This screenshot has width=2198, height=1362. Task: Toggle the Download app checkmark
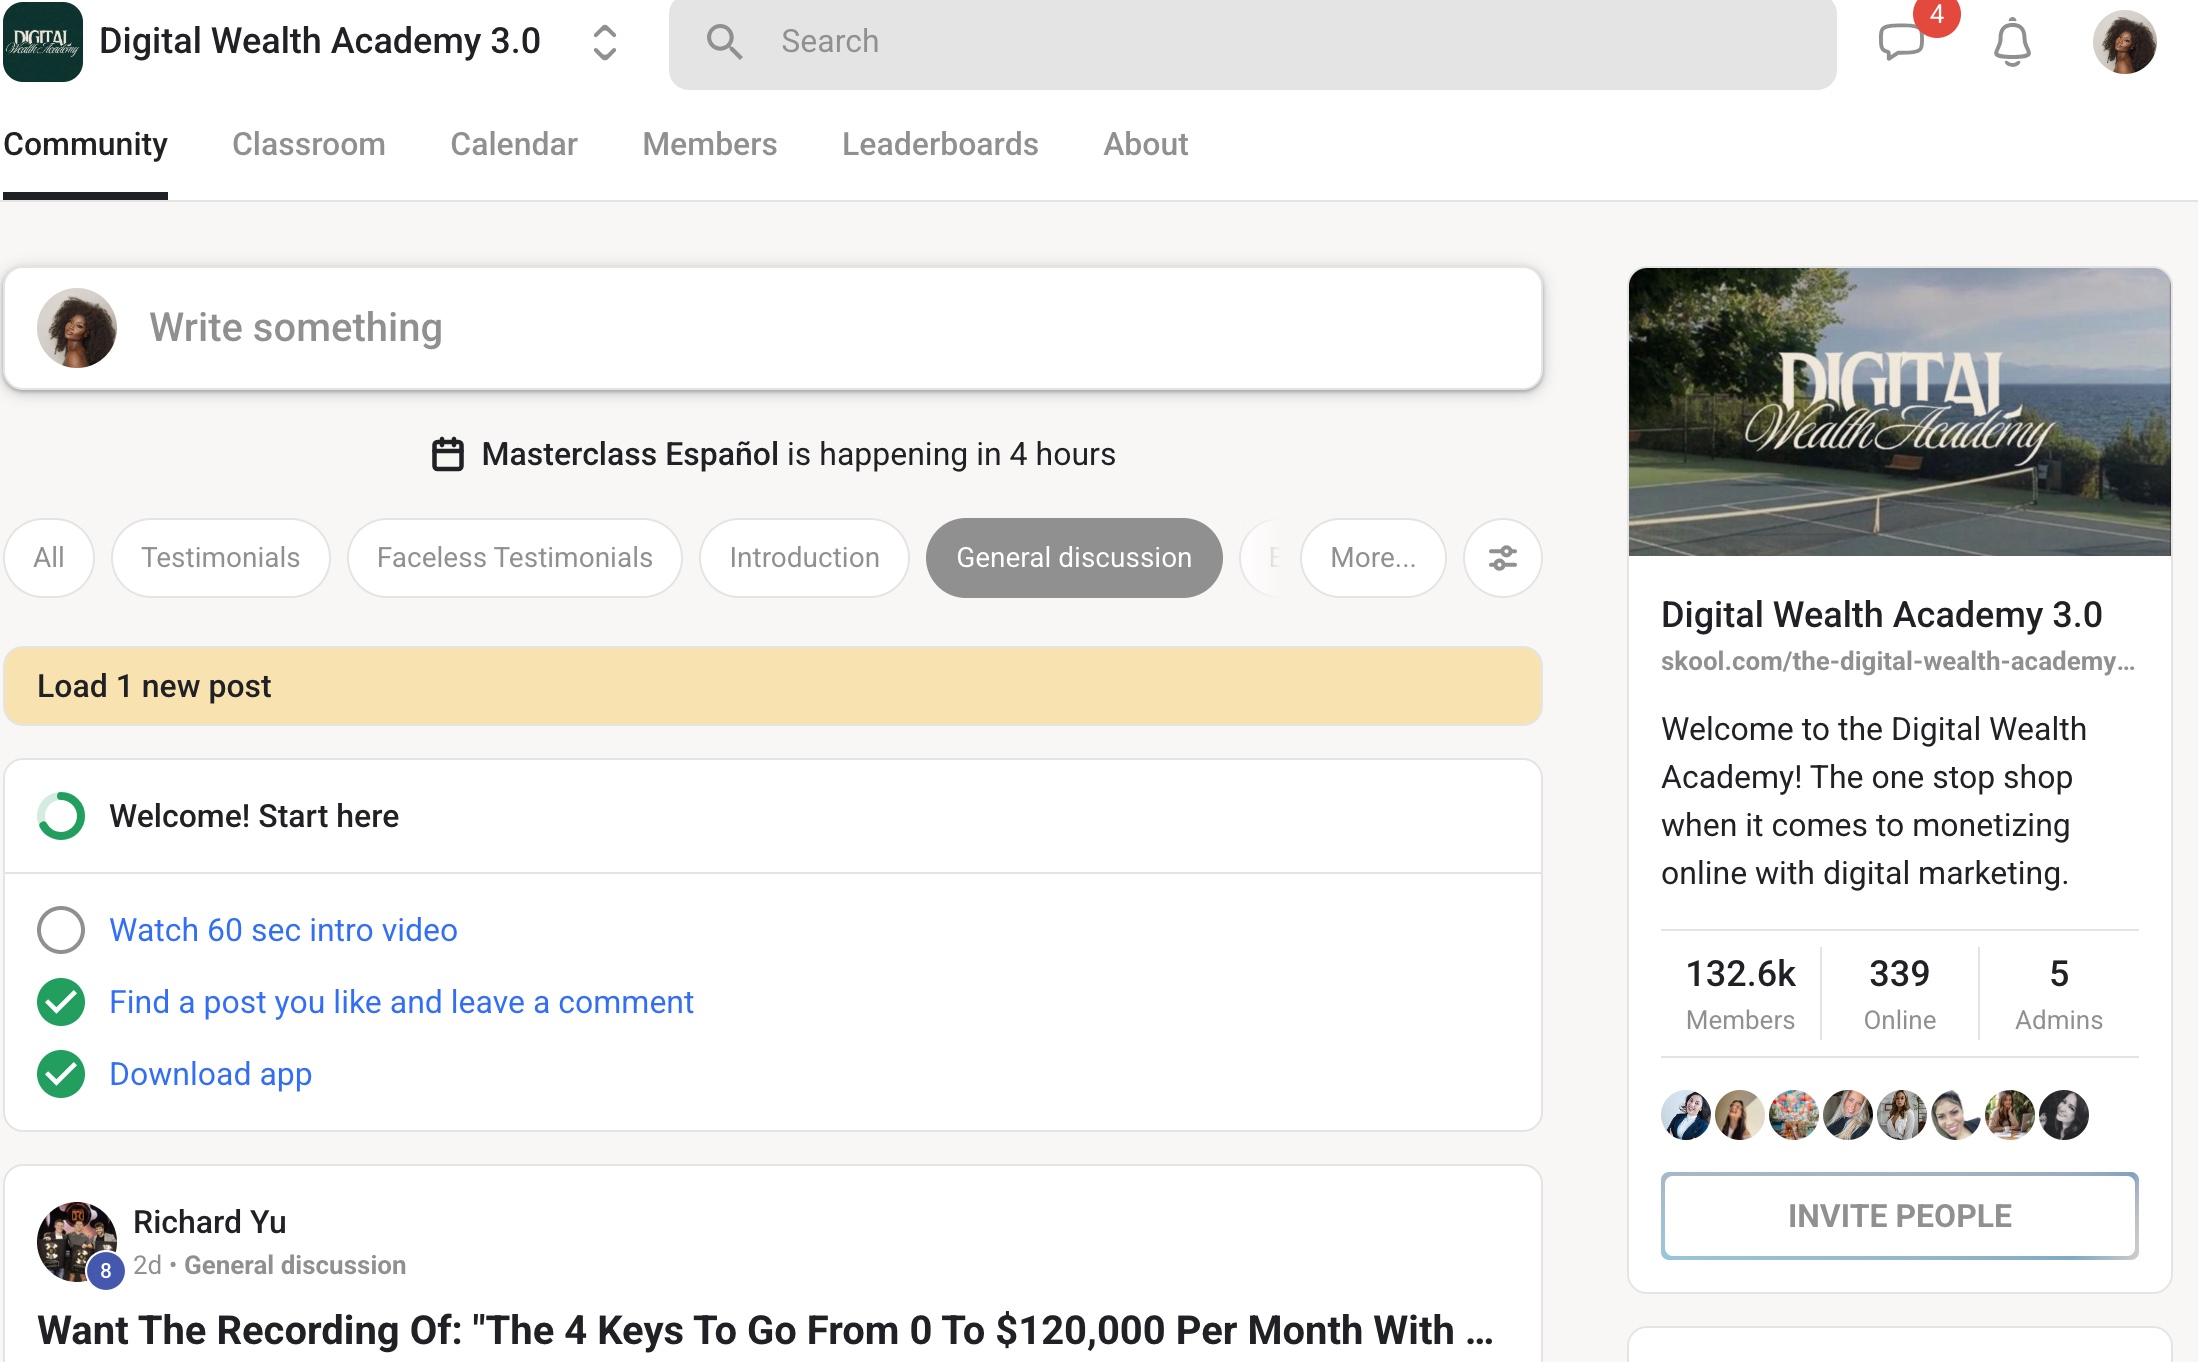pos(61,1074)
